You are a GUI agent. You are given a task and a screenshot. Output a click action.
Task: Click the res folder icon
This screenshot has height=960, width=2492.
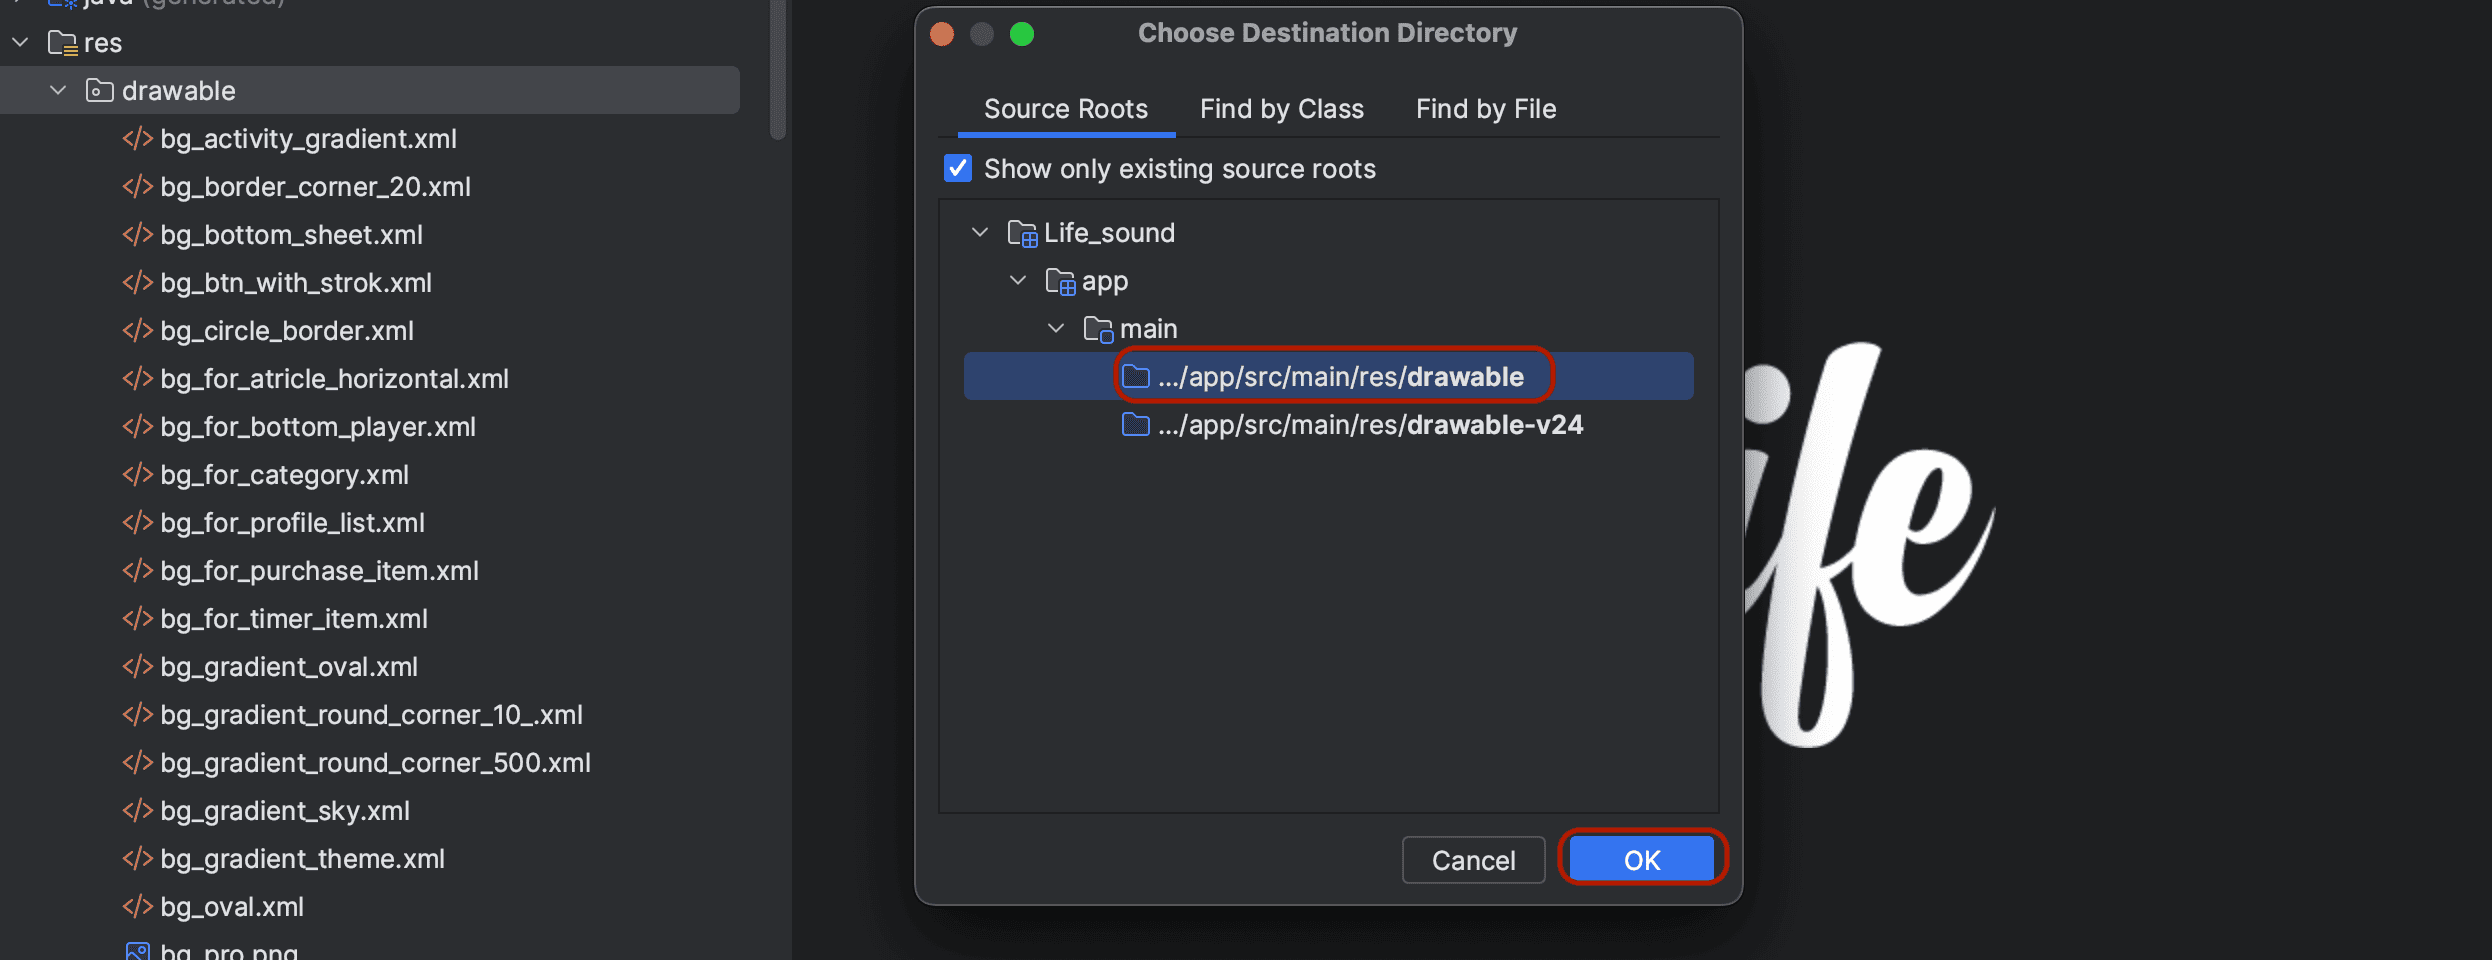tap(62, 43)
